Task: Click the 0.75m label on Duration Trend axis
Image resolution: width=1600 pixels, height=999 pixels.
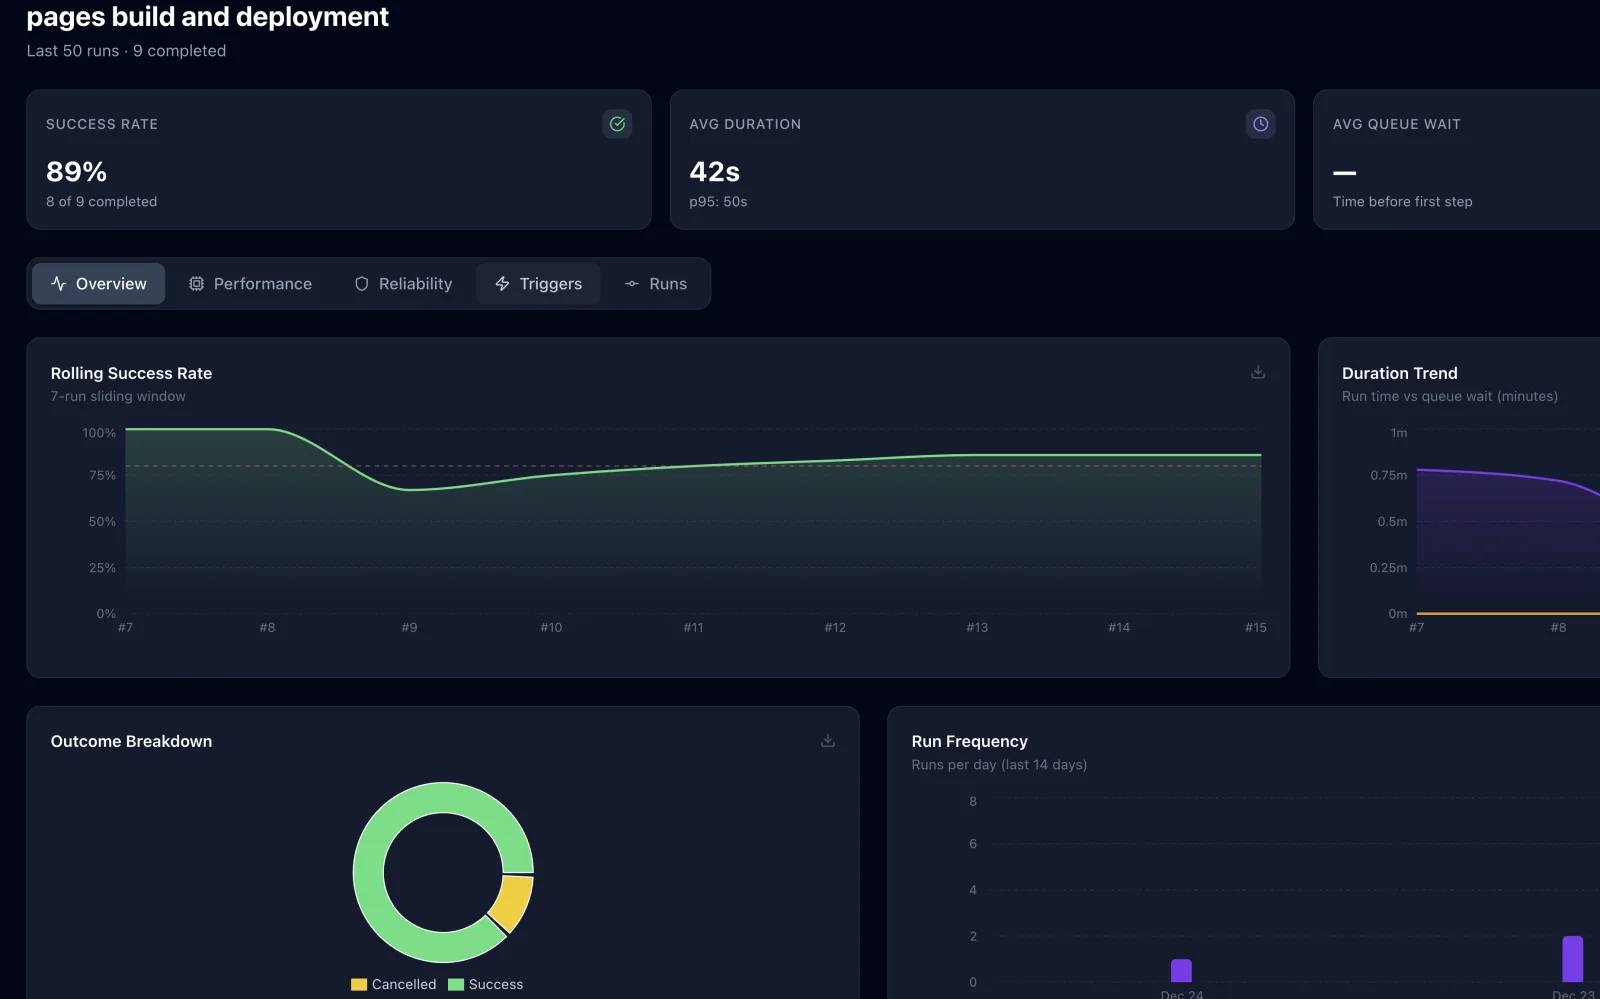Action: 1388,475
